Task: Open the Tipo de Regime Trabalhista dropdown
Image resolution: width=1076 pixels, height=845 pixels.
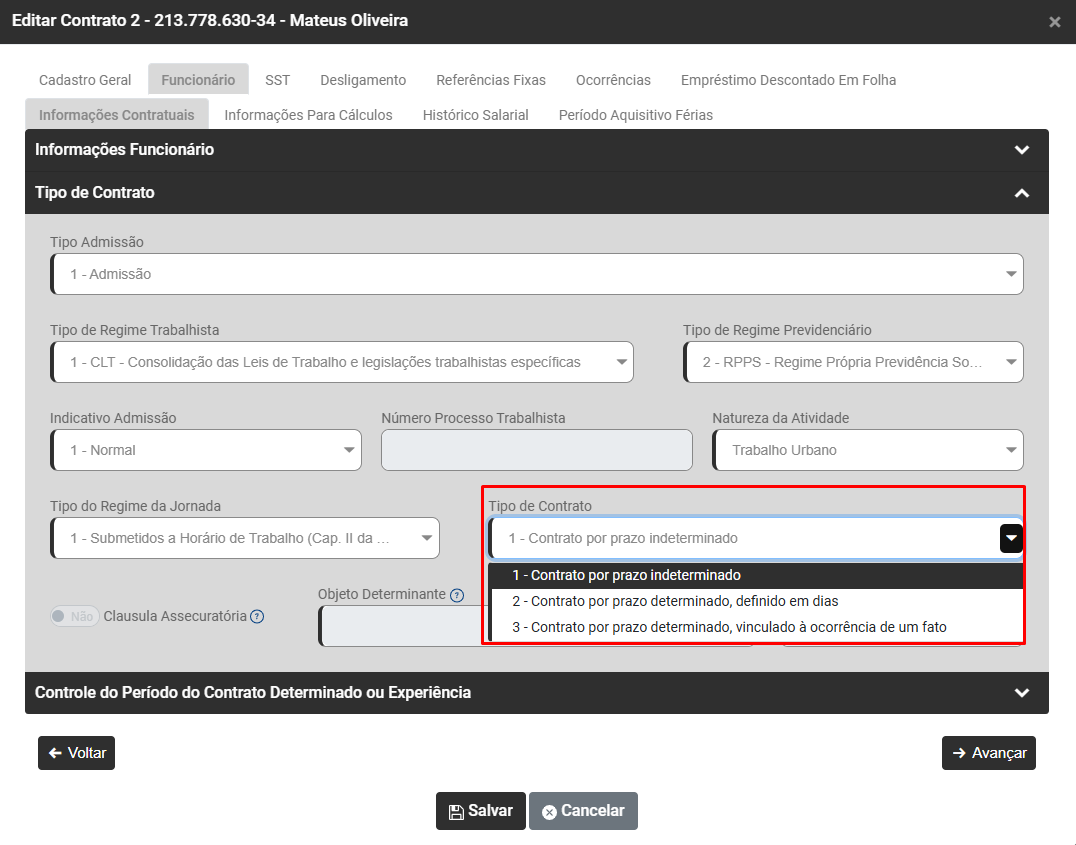Action: point(341,362)
